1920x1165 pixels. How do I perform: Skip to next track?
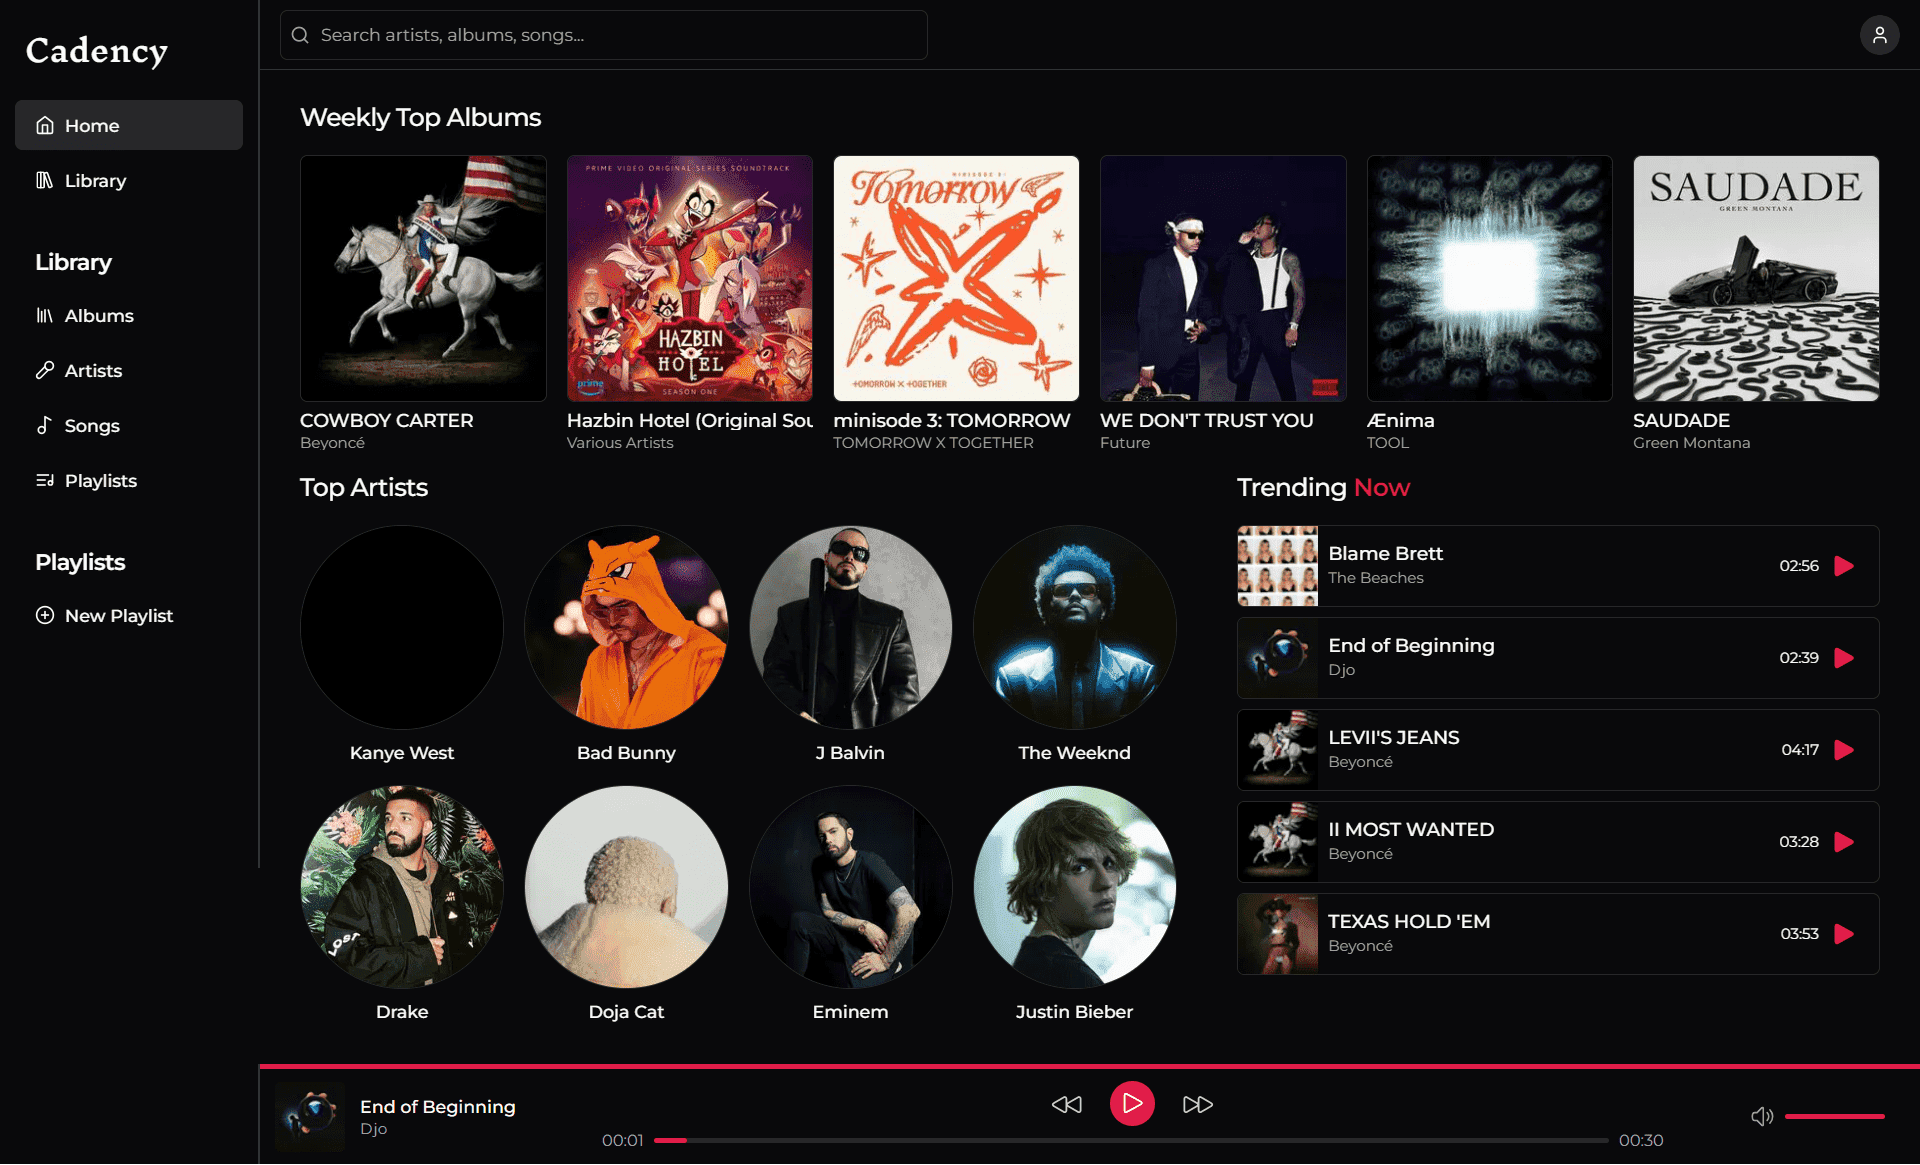click(x=1197, y=1104)
